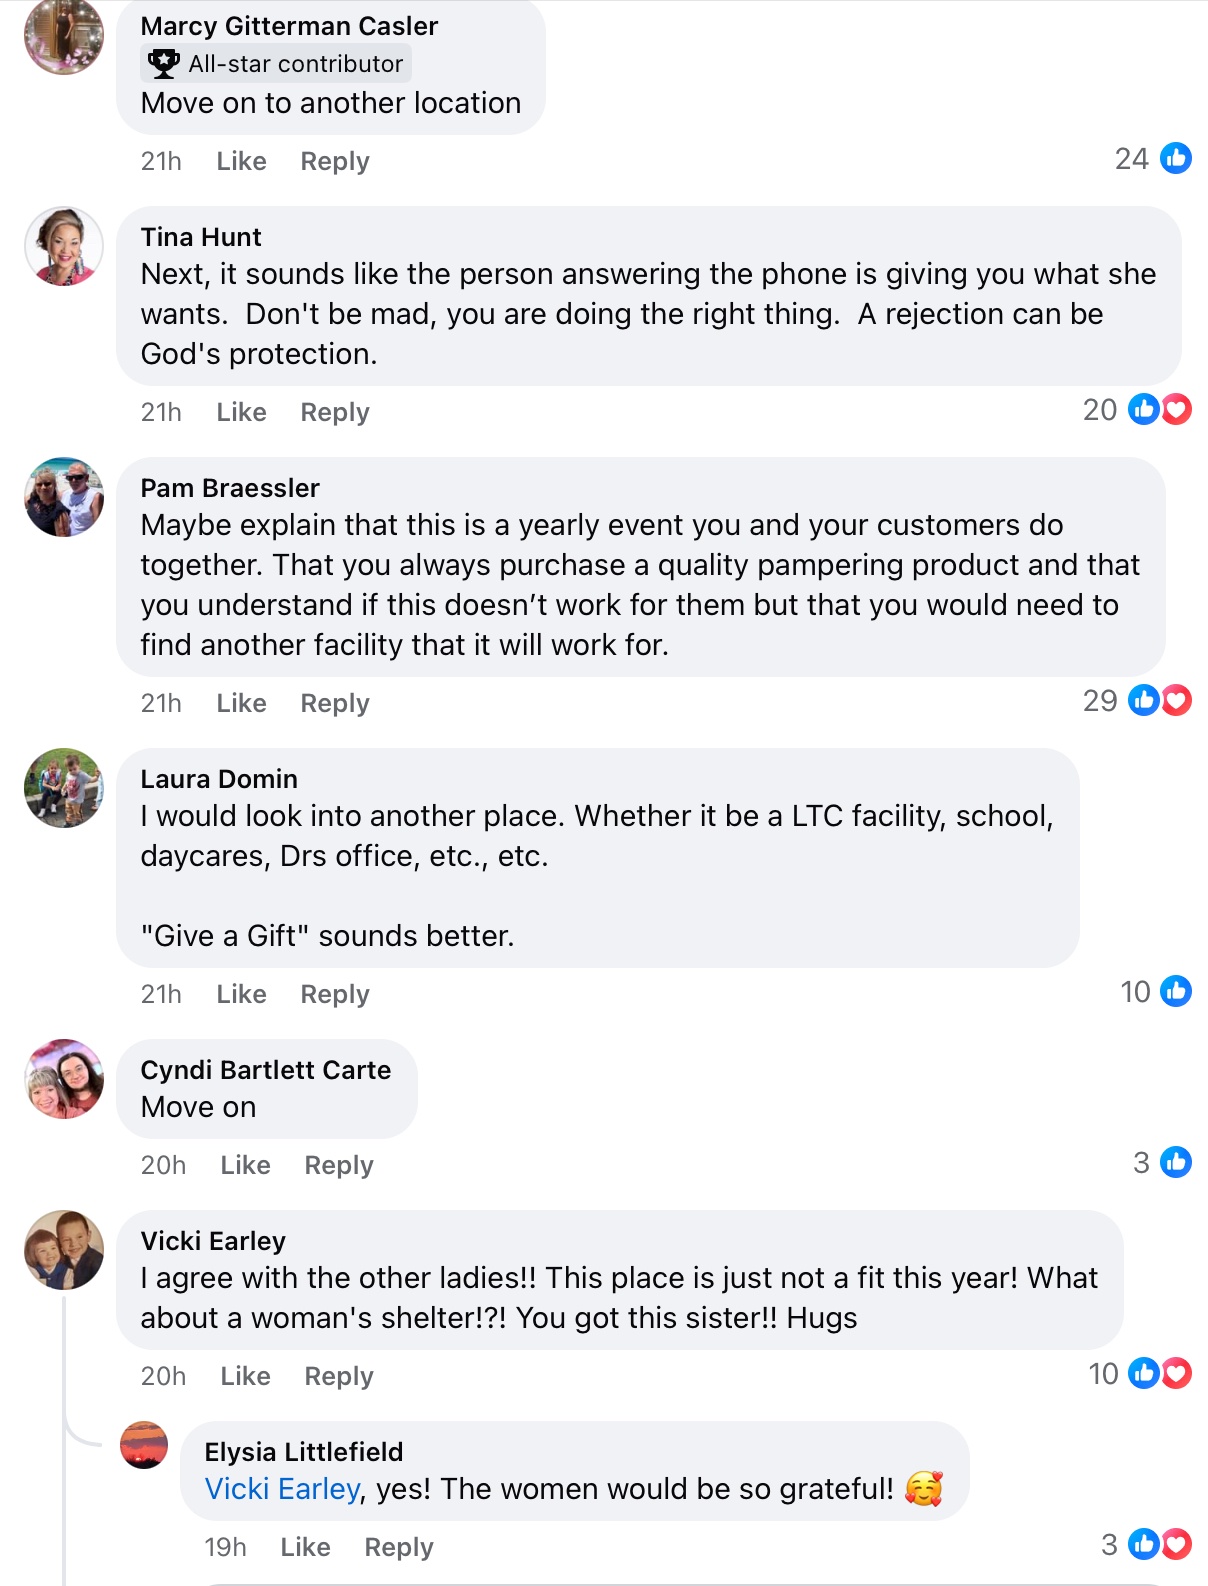This screenshot has height=1586, width=1208.
Task: Reply to Tina Hunt's comment
Action: (335, 412)
